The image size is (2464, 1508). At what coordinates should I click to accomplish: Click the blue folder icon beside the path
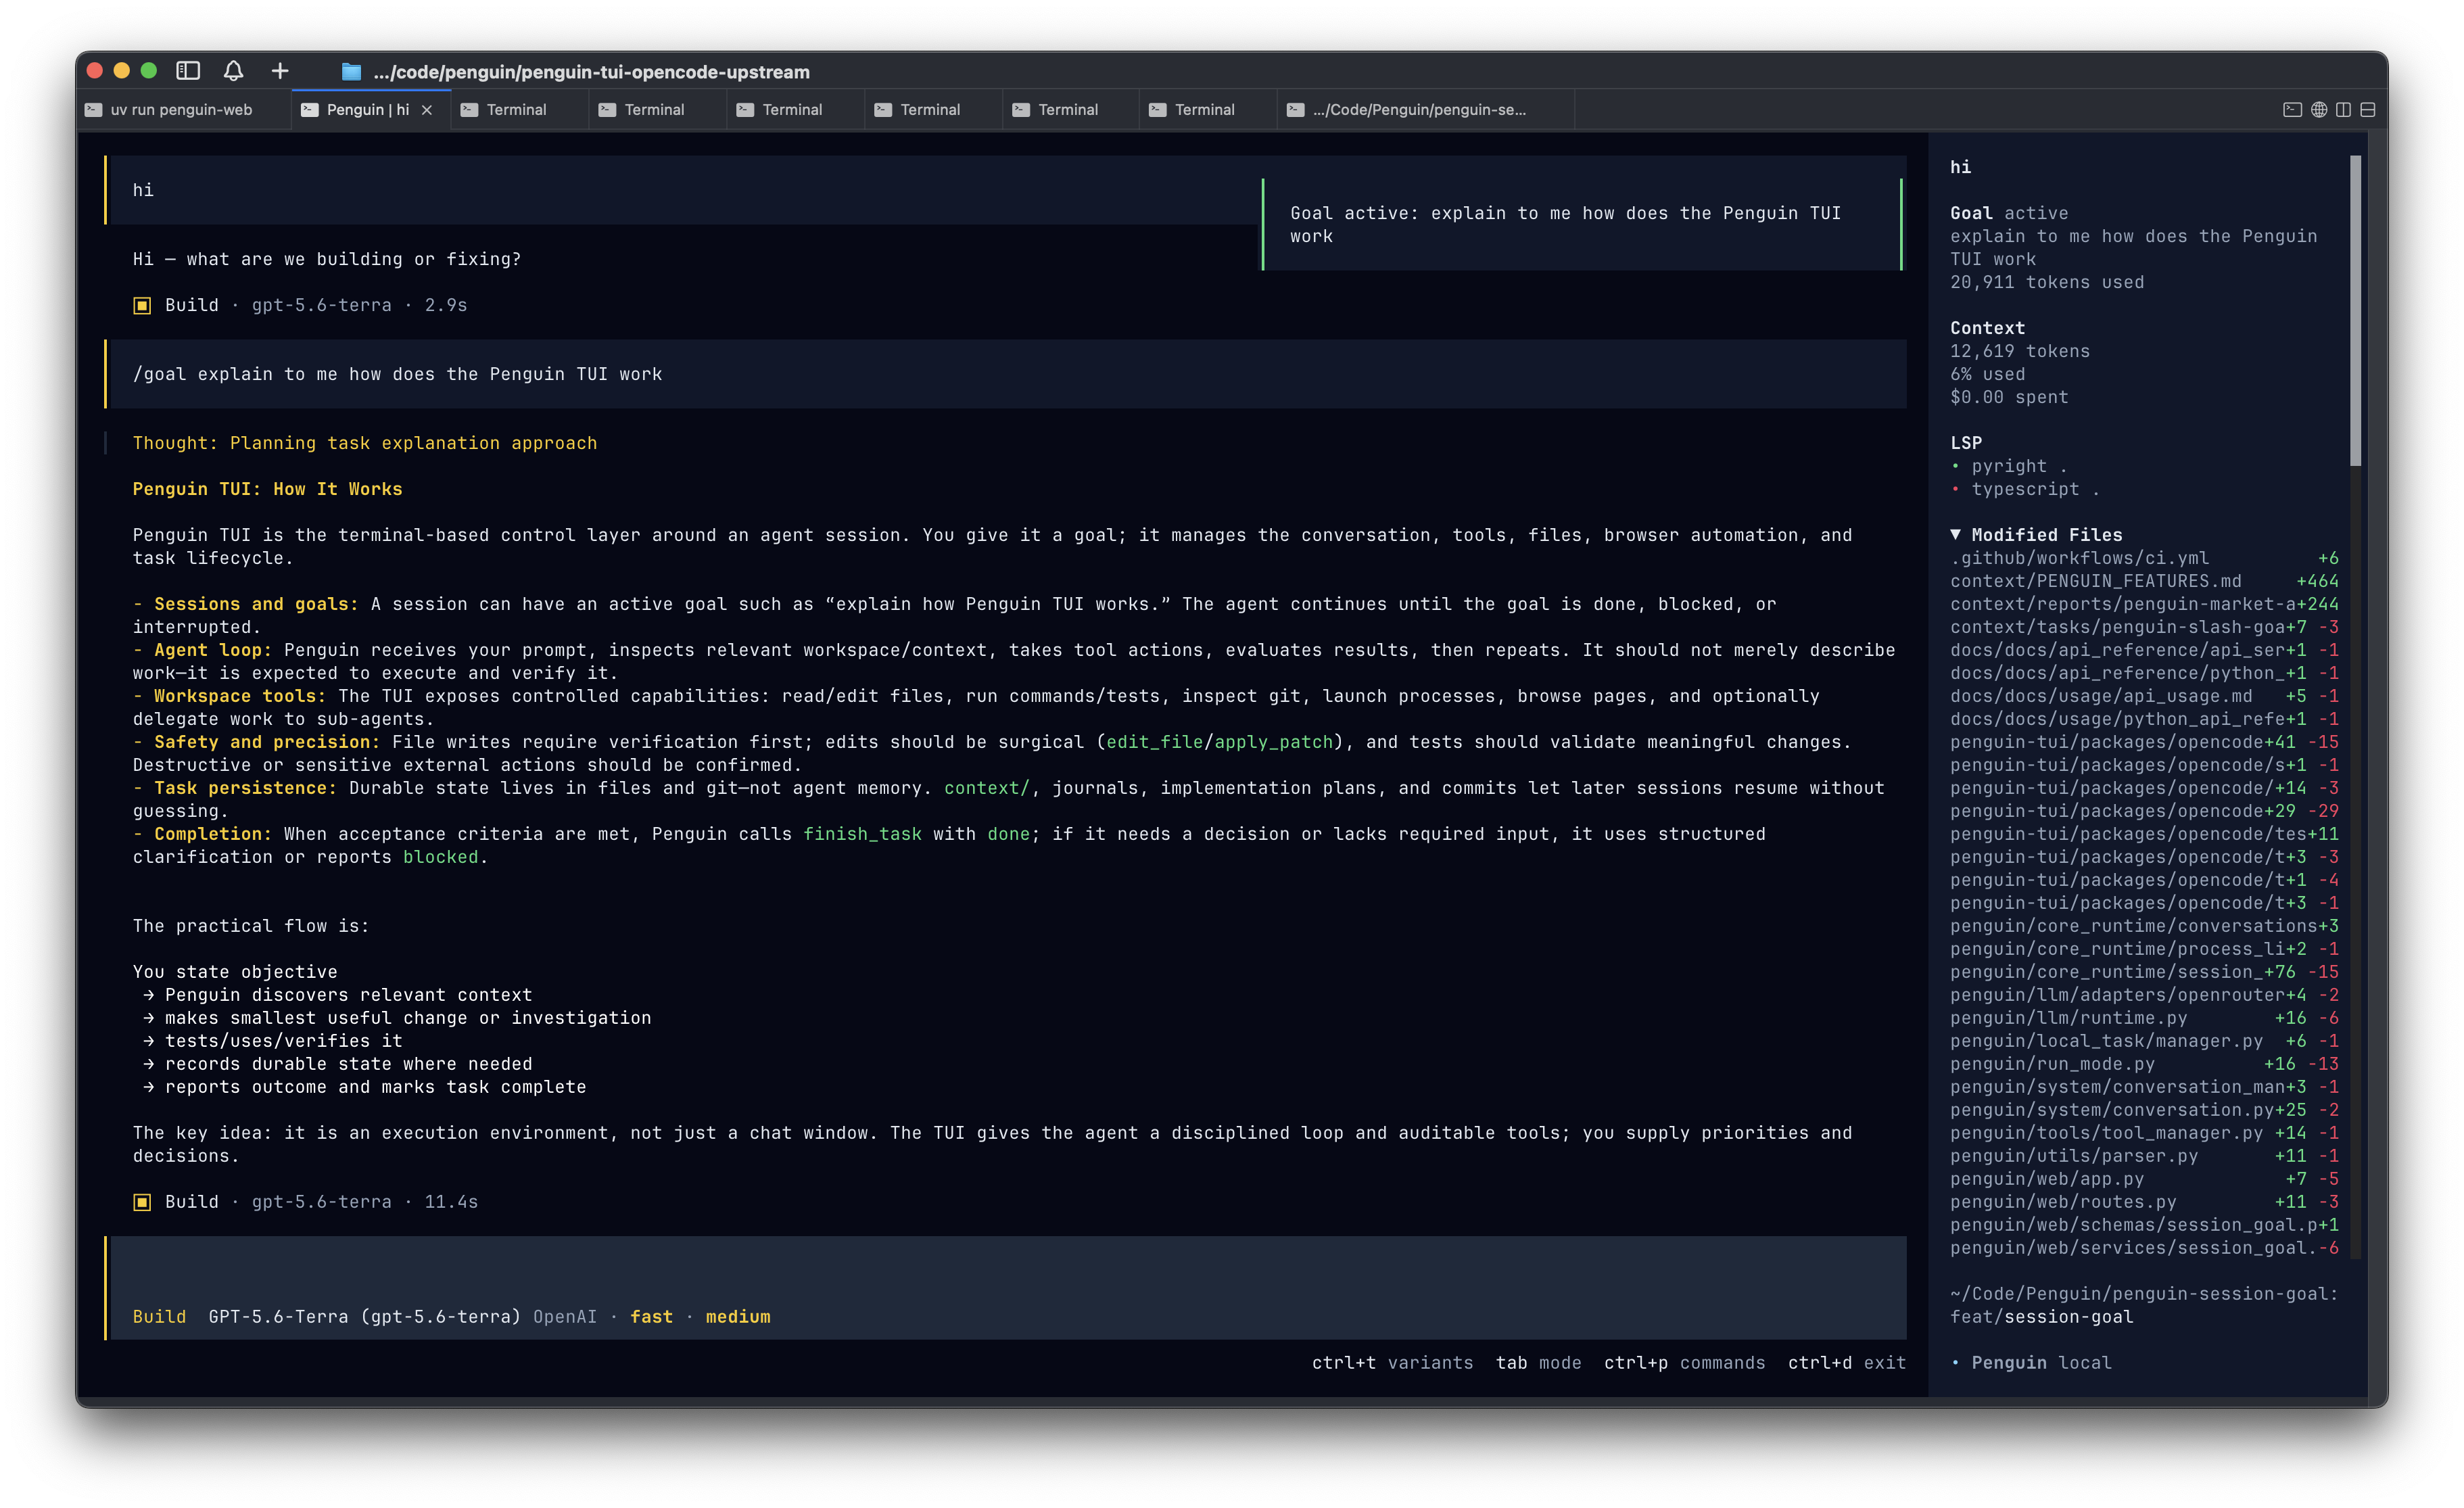(351, 72)
